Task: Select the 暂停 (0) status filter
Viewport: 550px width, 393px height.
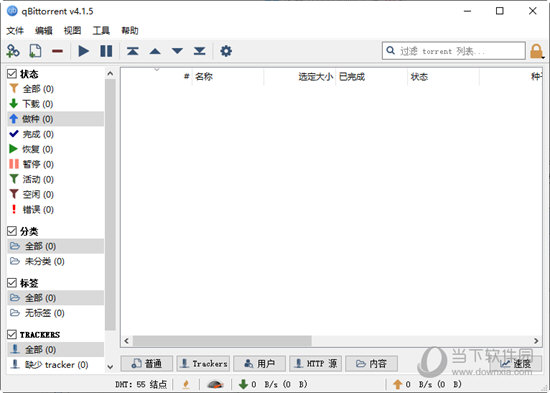Action: (55, 164)
